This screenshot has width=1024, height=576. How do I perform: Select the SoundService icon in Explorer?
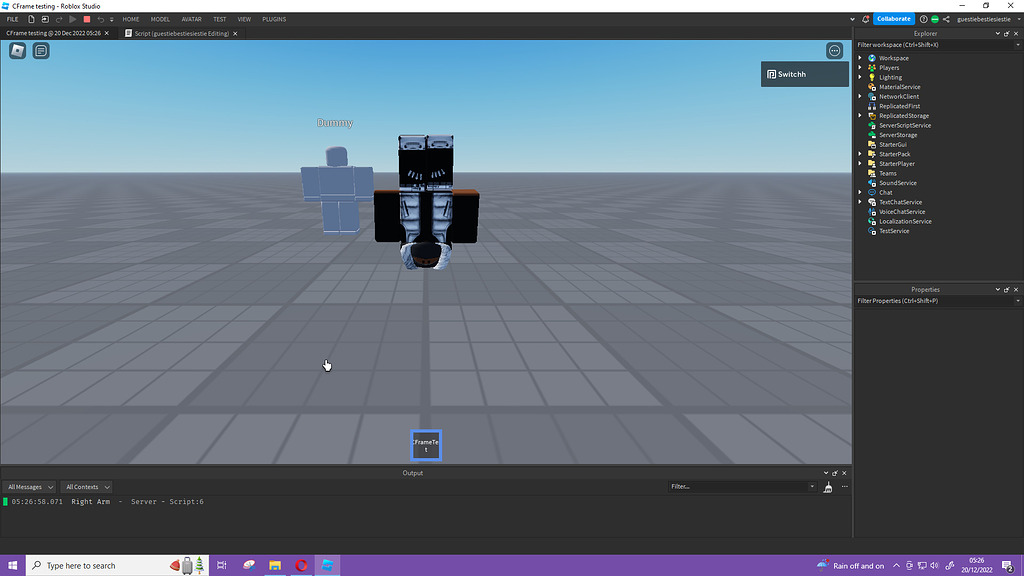click(871, 182)
